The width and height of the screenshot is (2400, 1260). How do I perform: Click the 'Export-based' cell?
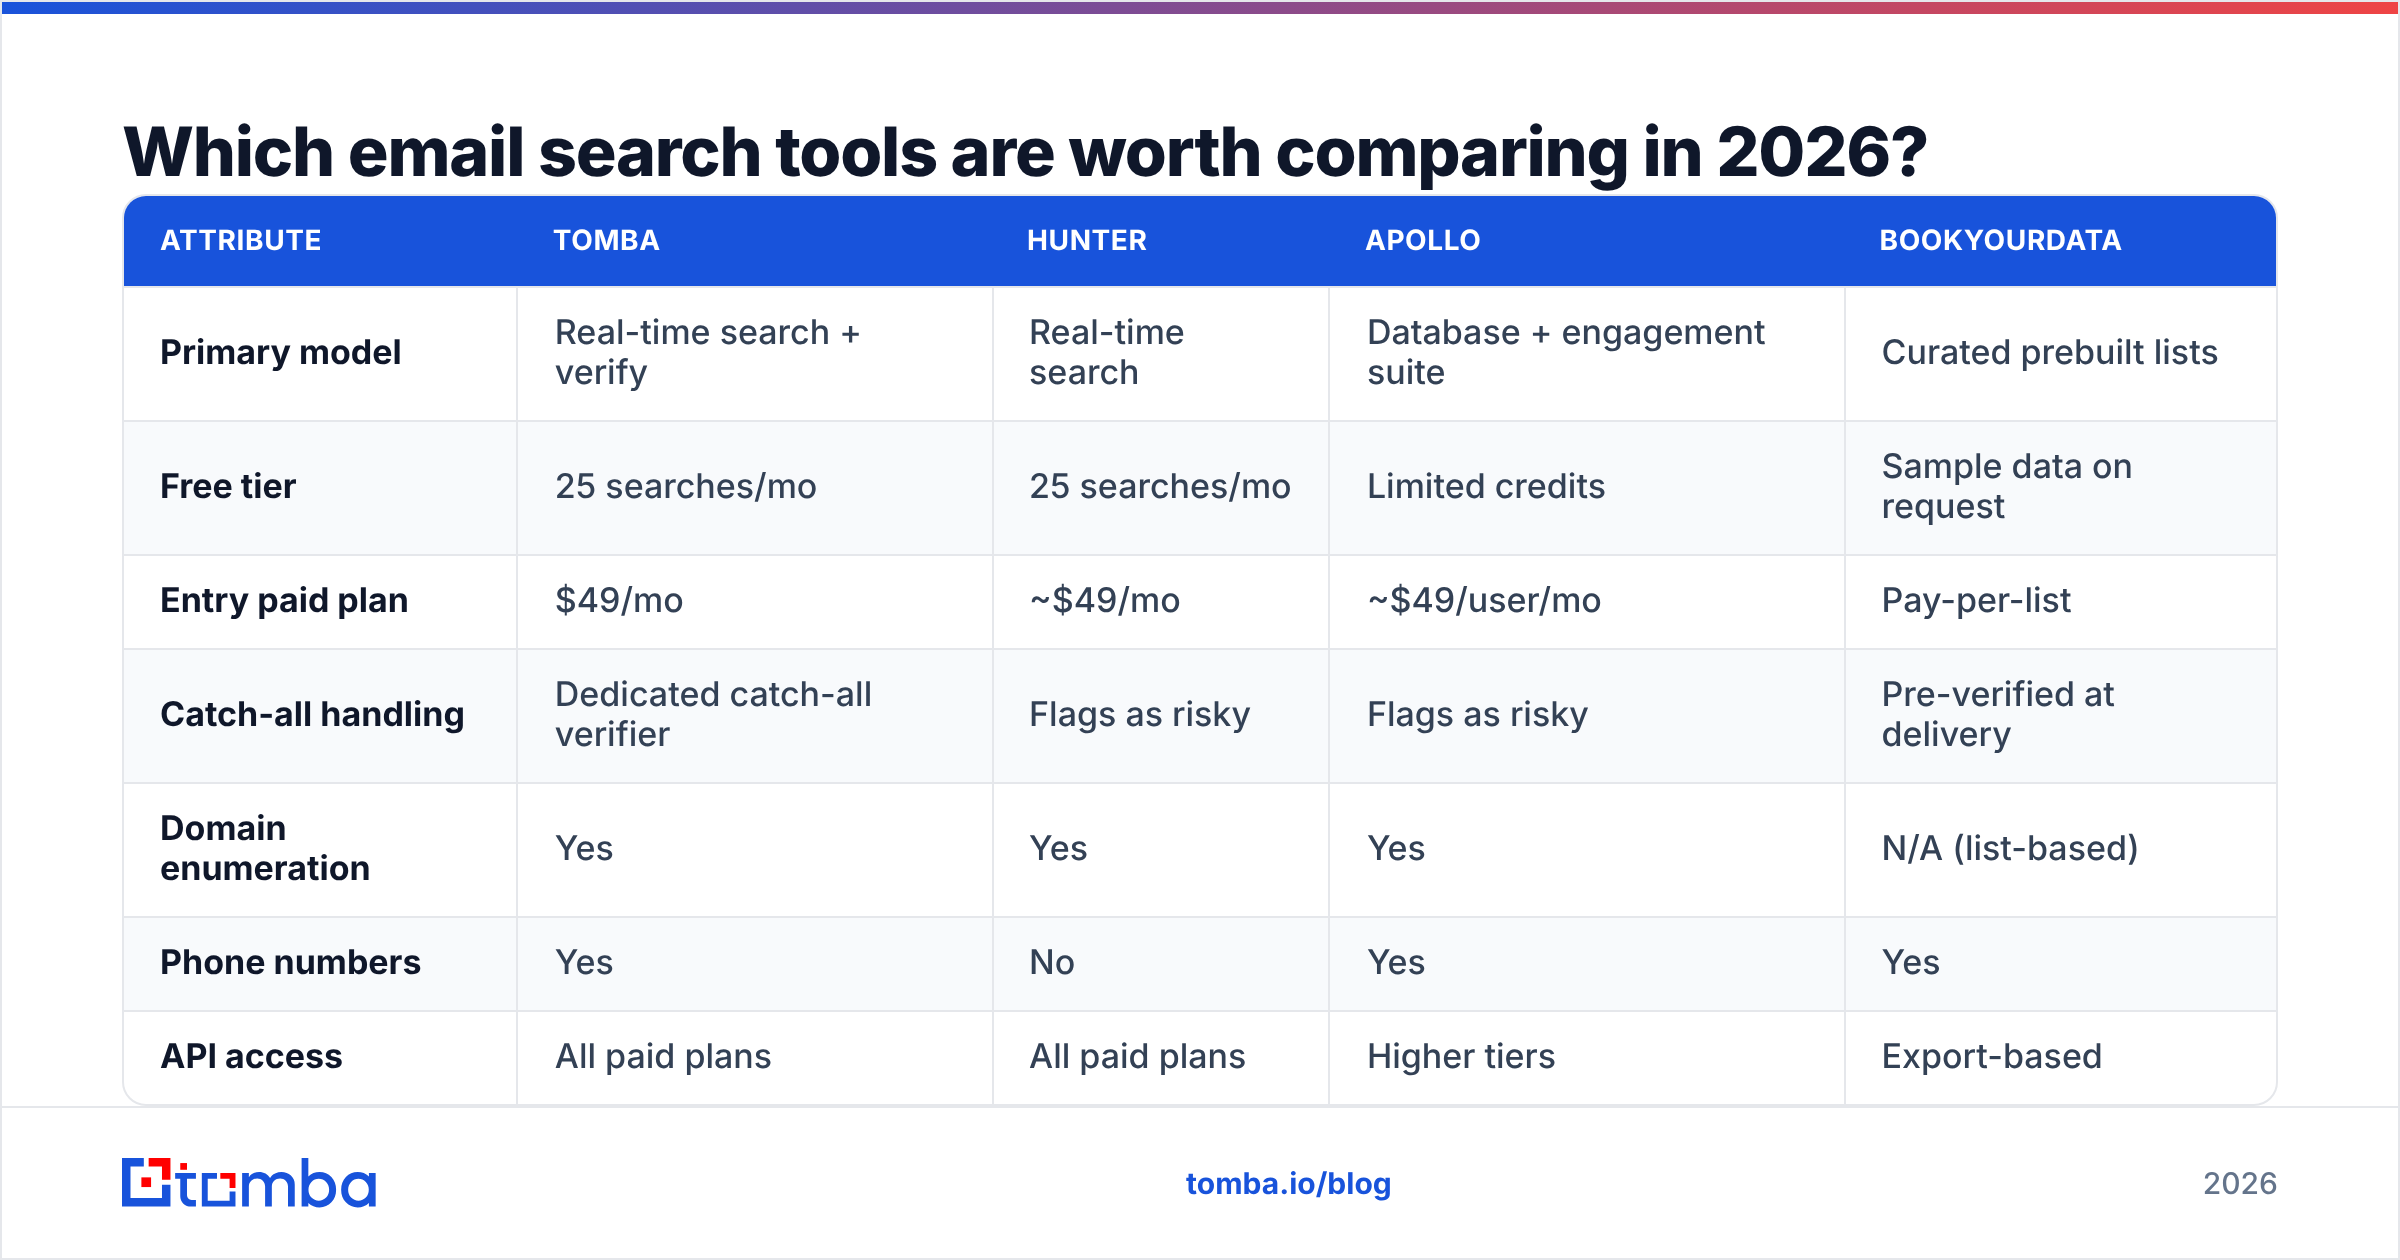2061,1058
